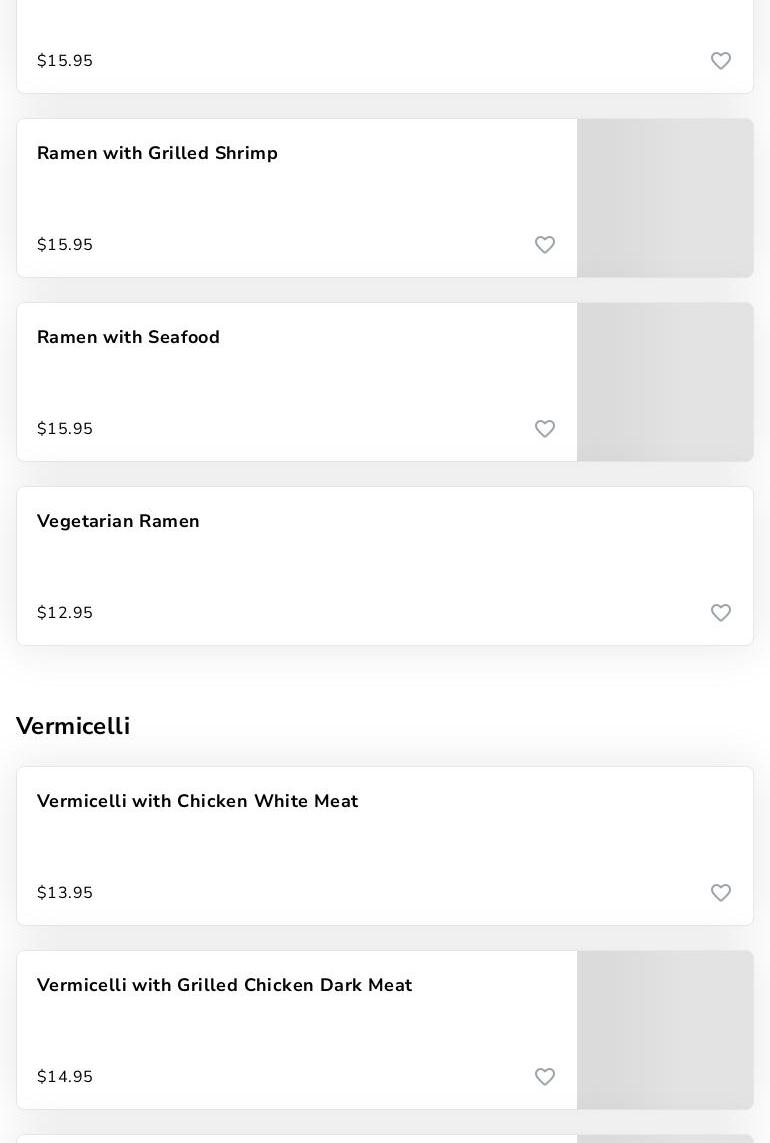Toggle heart on Vermicelli with Chicken White Meat
Viewport: 770px width, 1143px height.
tap(721, 893)
